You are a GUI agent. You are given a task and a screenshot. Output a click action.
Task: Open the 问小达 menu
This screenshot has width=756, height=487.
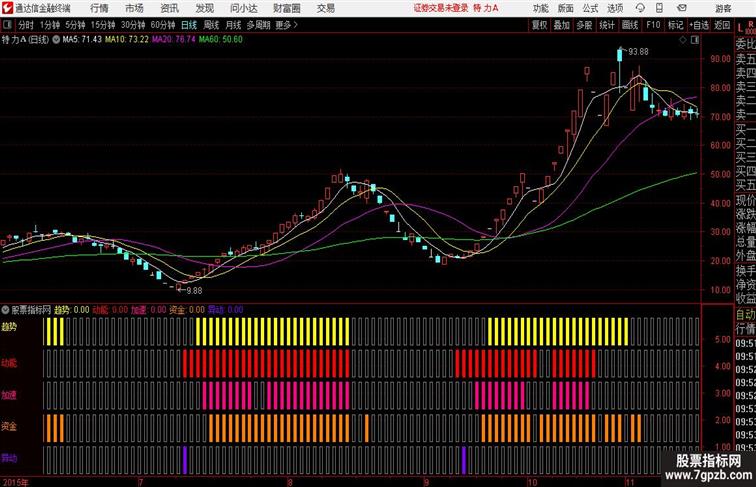tap(244, 8)
